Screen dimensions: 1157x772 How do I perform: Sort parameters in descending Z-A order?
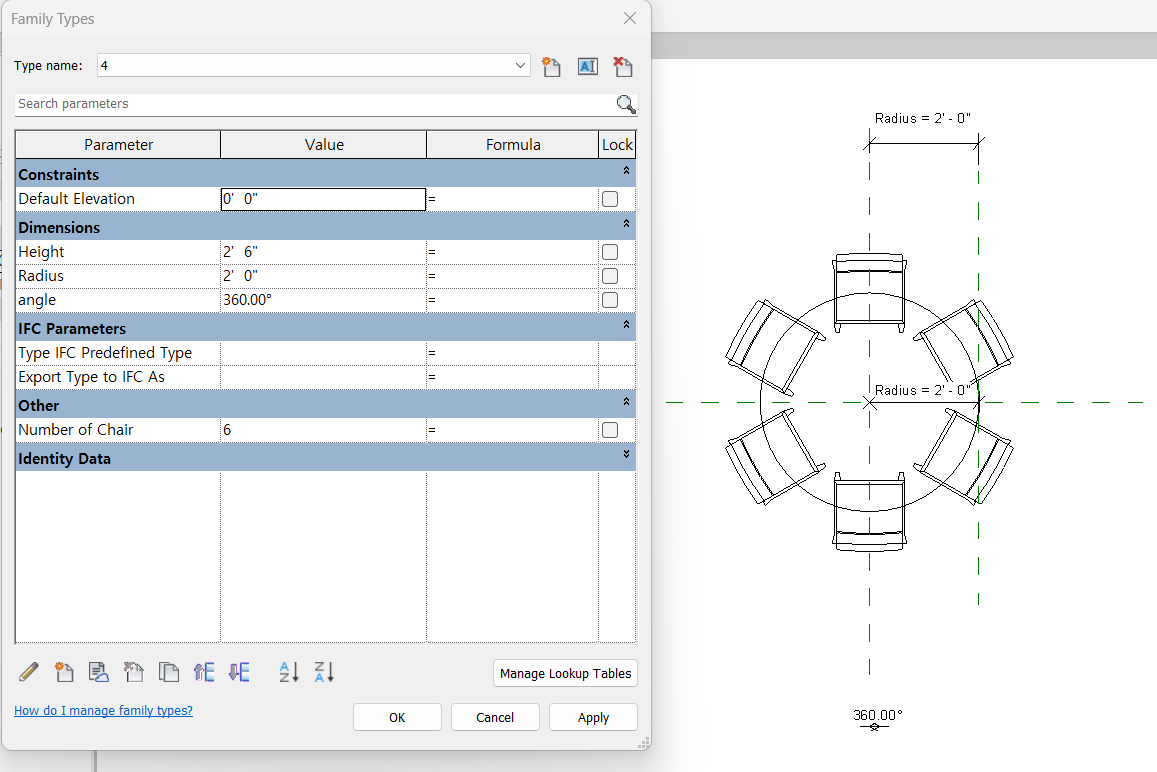pos(324,672)
